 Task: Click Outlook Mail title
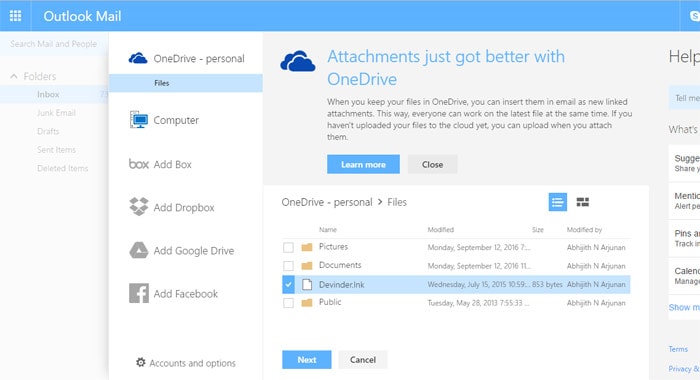tap(82, 16)
